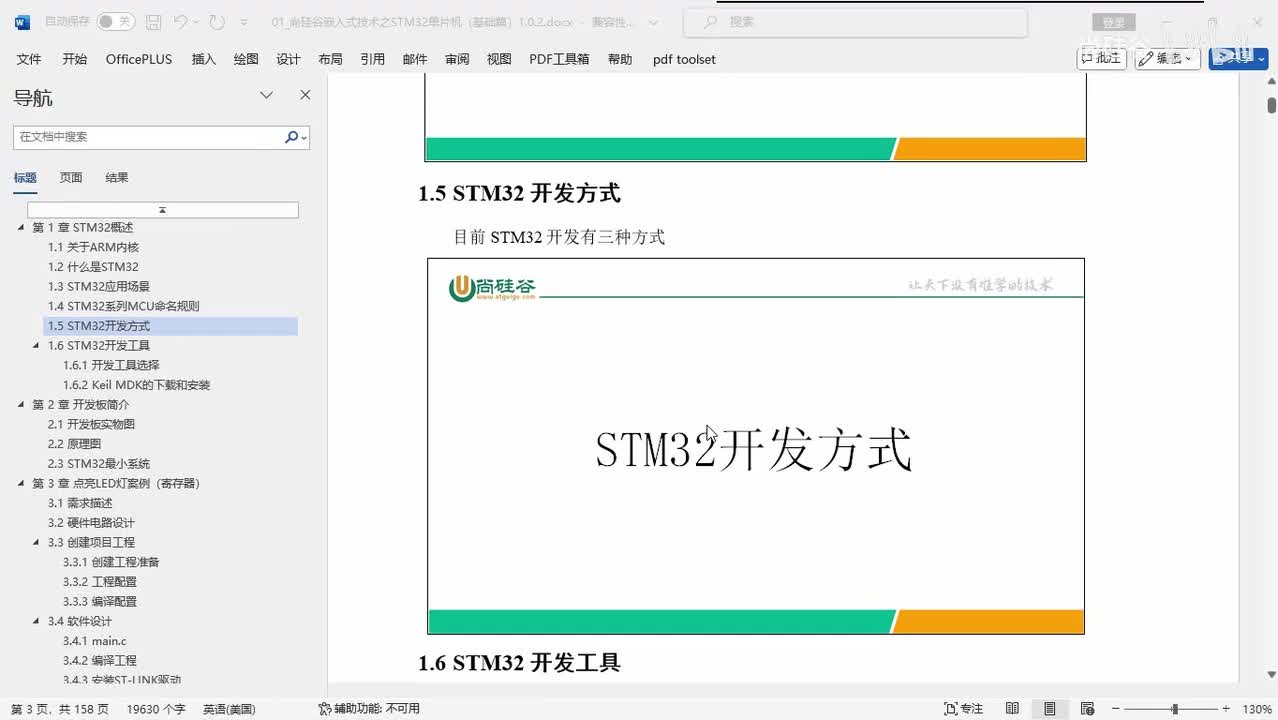Switch to Focus mode (专注) in status bar
This screenshot has height=720, width=1278.
point(963,708)
